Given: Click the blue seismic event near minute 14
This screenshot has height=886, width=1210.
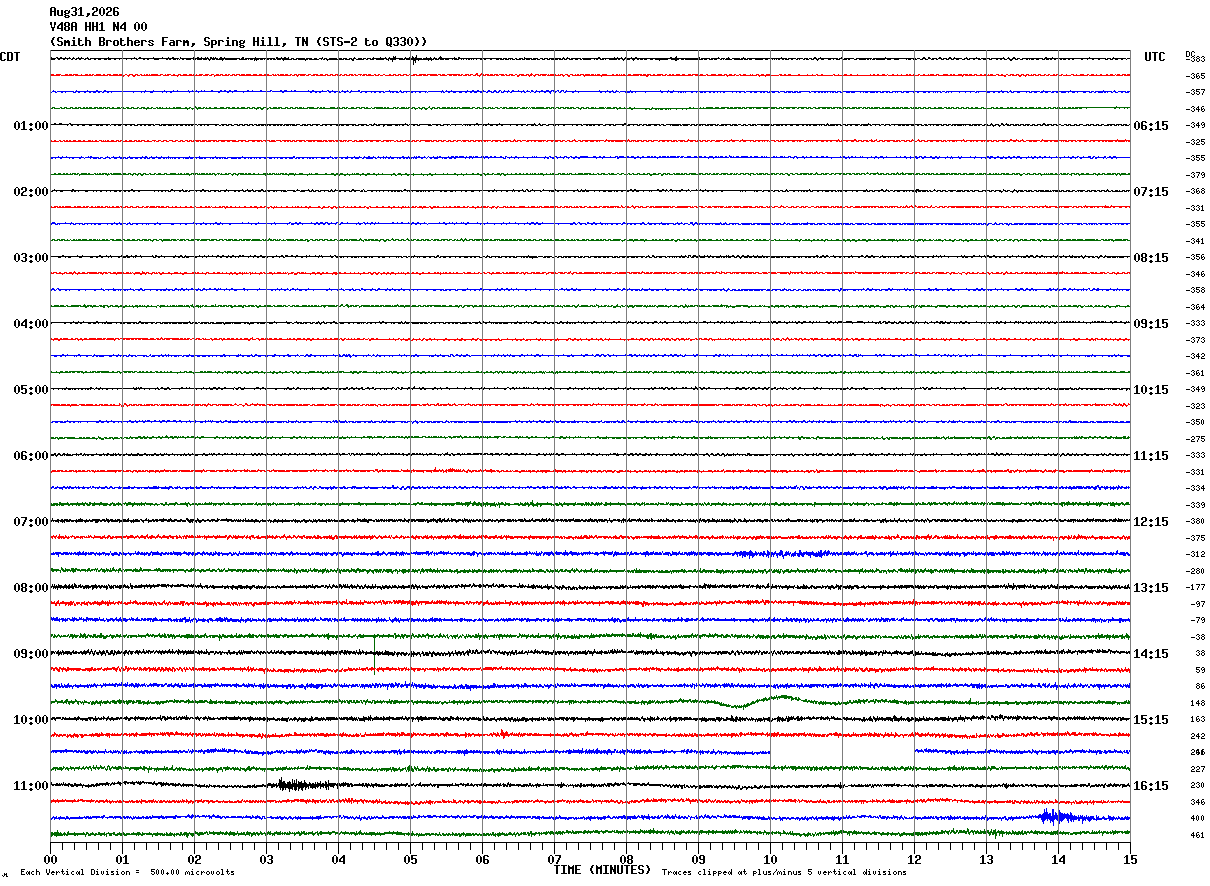Looking at the screenshot, I should click(1058, 817).
